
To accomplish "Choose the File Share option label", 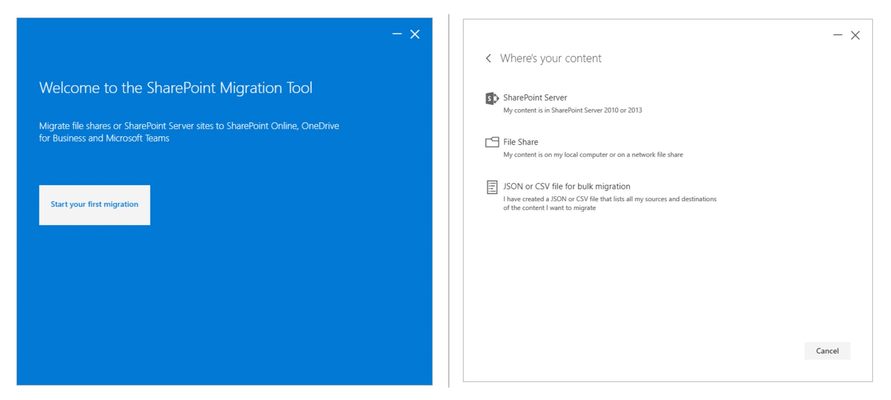I will (521, 142).
